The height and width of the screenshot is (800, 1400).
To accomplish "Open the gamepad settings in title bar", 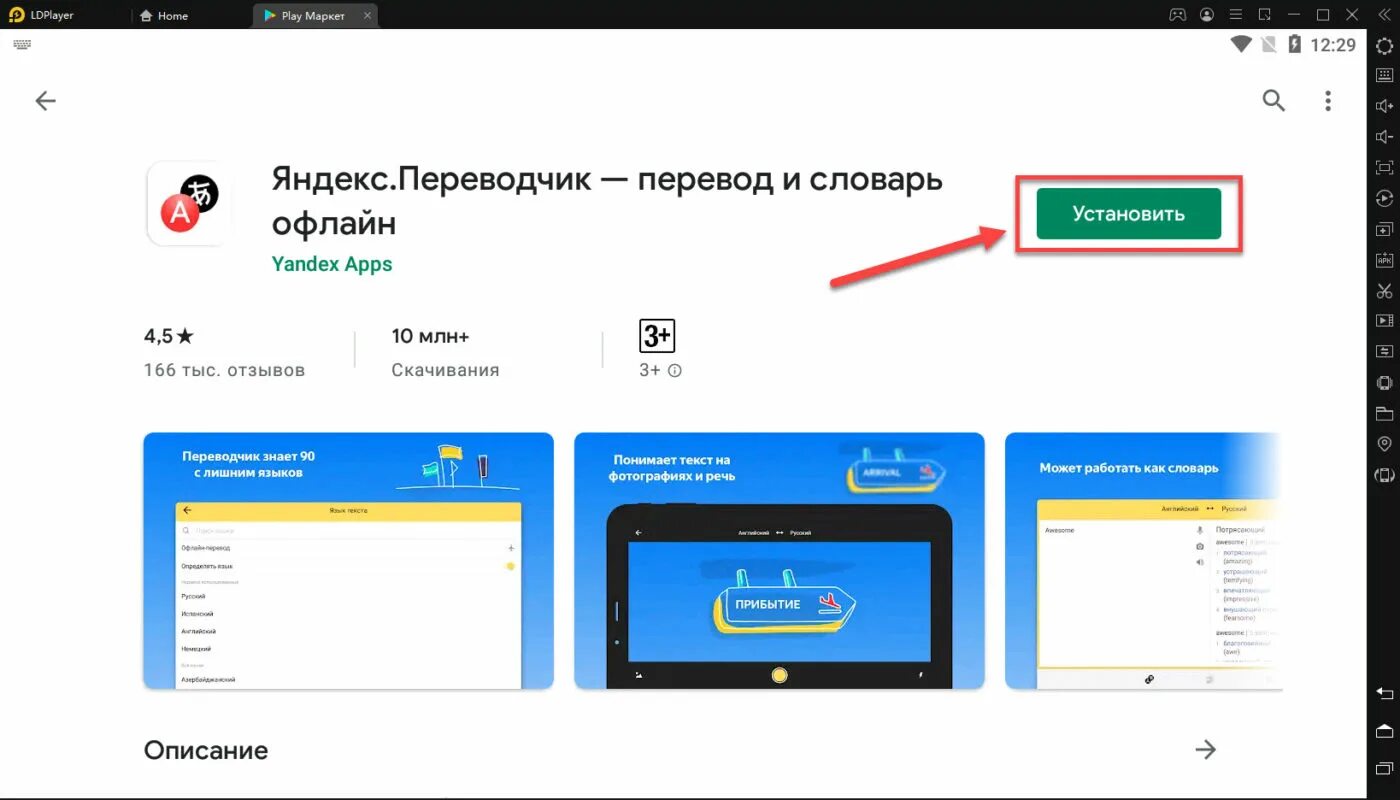I will click(x=1178, y=15).
